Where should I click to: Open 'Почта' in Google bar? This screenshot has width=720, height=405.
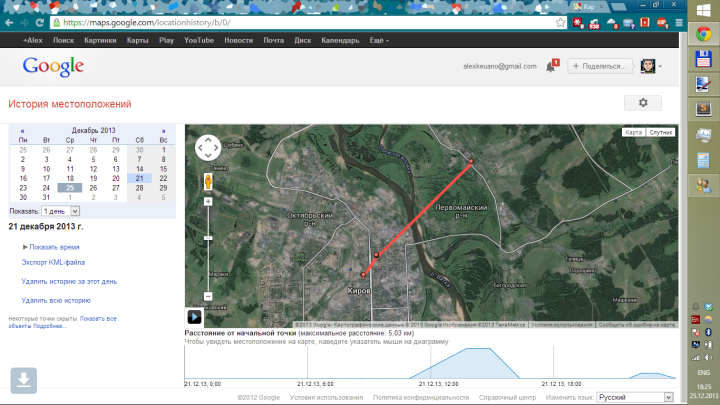(x=273, y=40)
